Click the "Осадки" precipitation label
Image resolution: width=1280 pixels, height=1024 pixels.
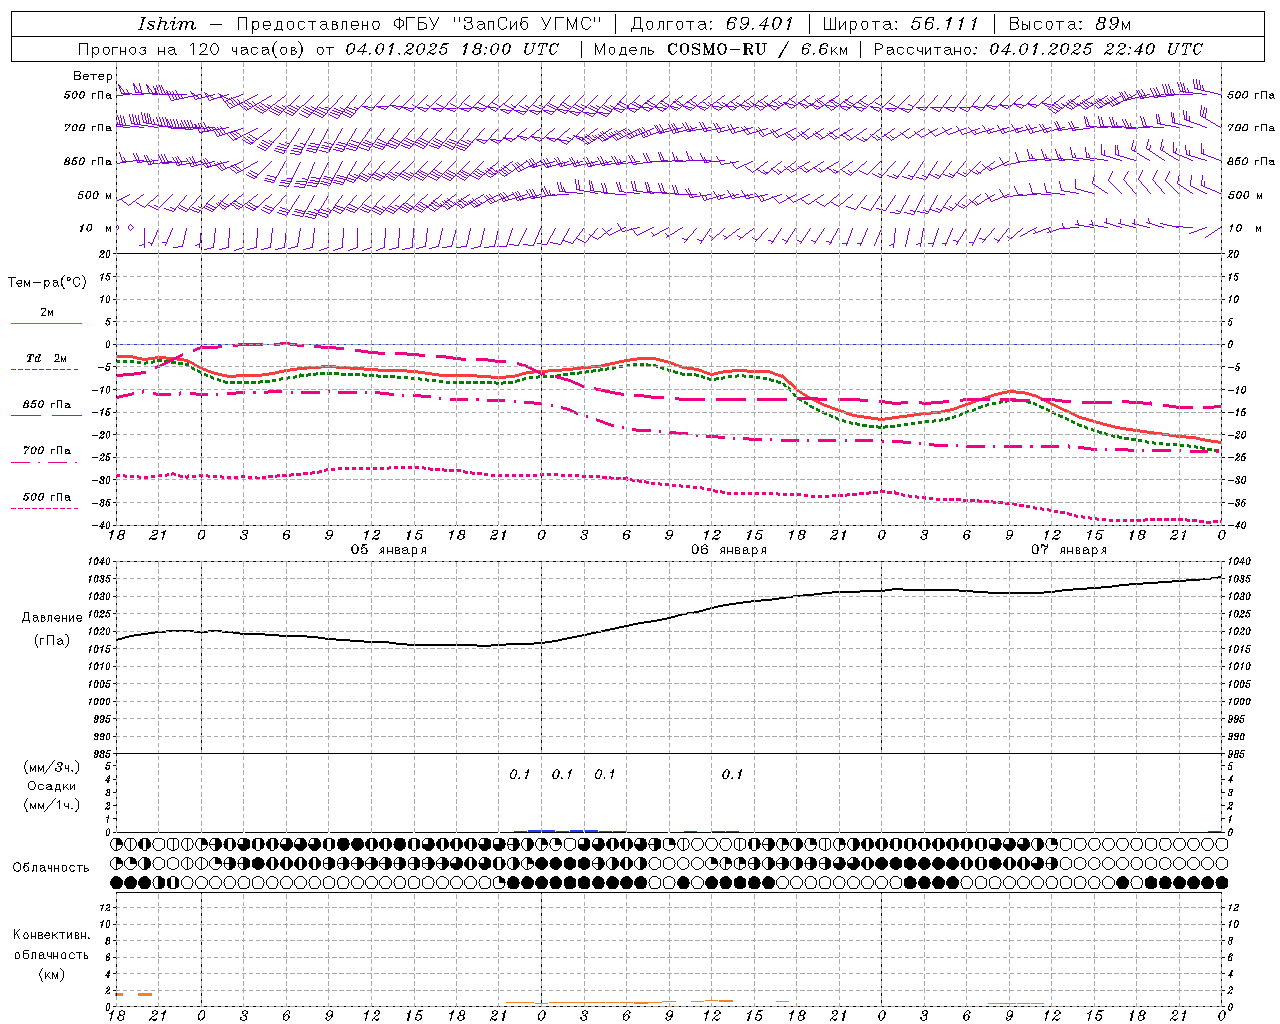pyautogui.click(x=52, y=786)
